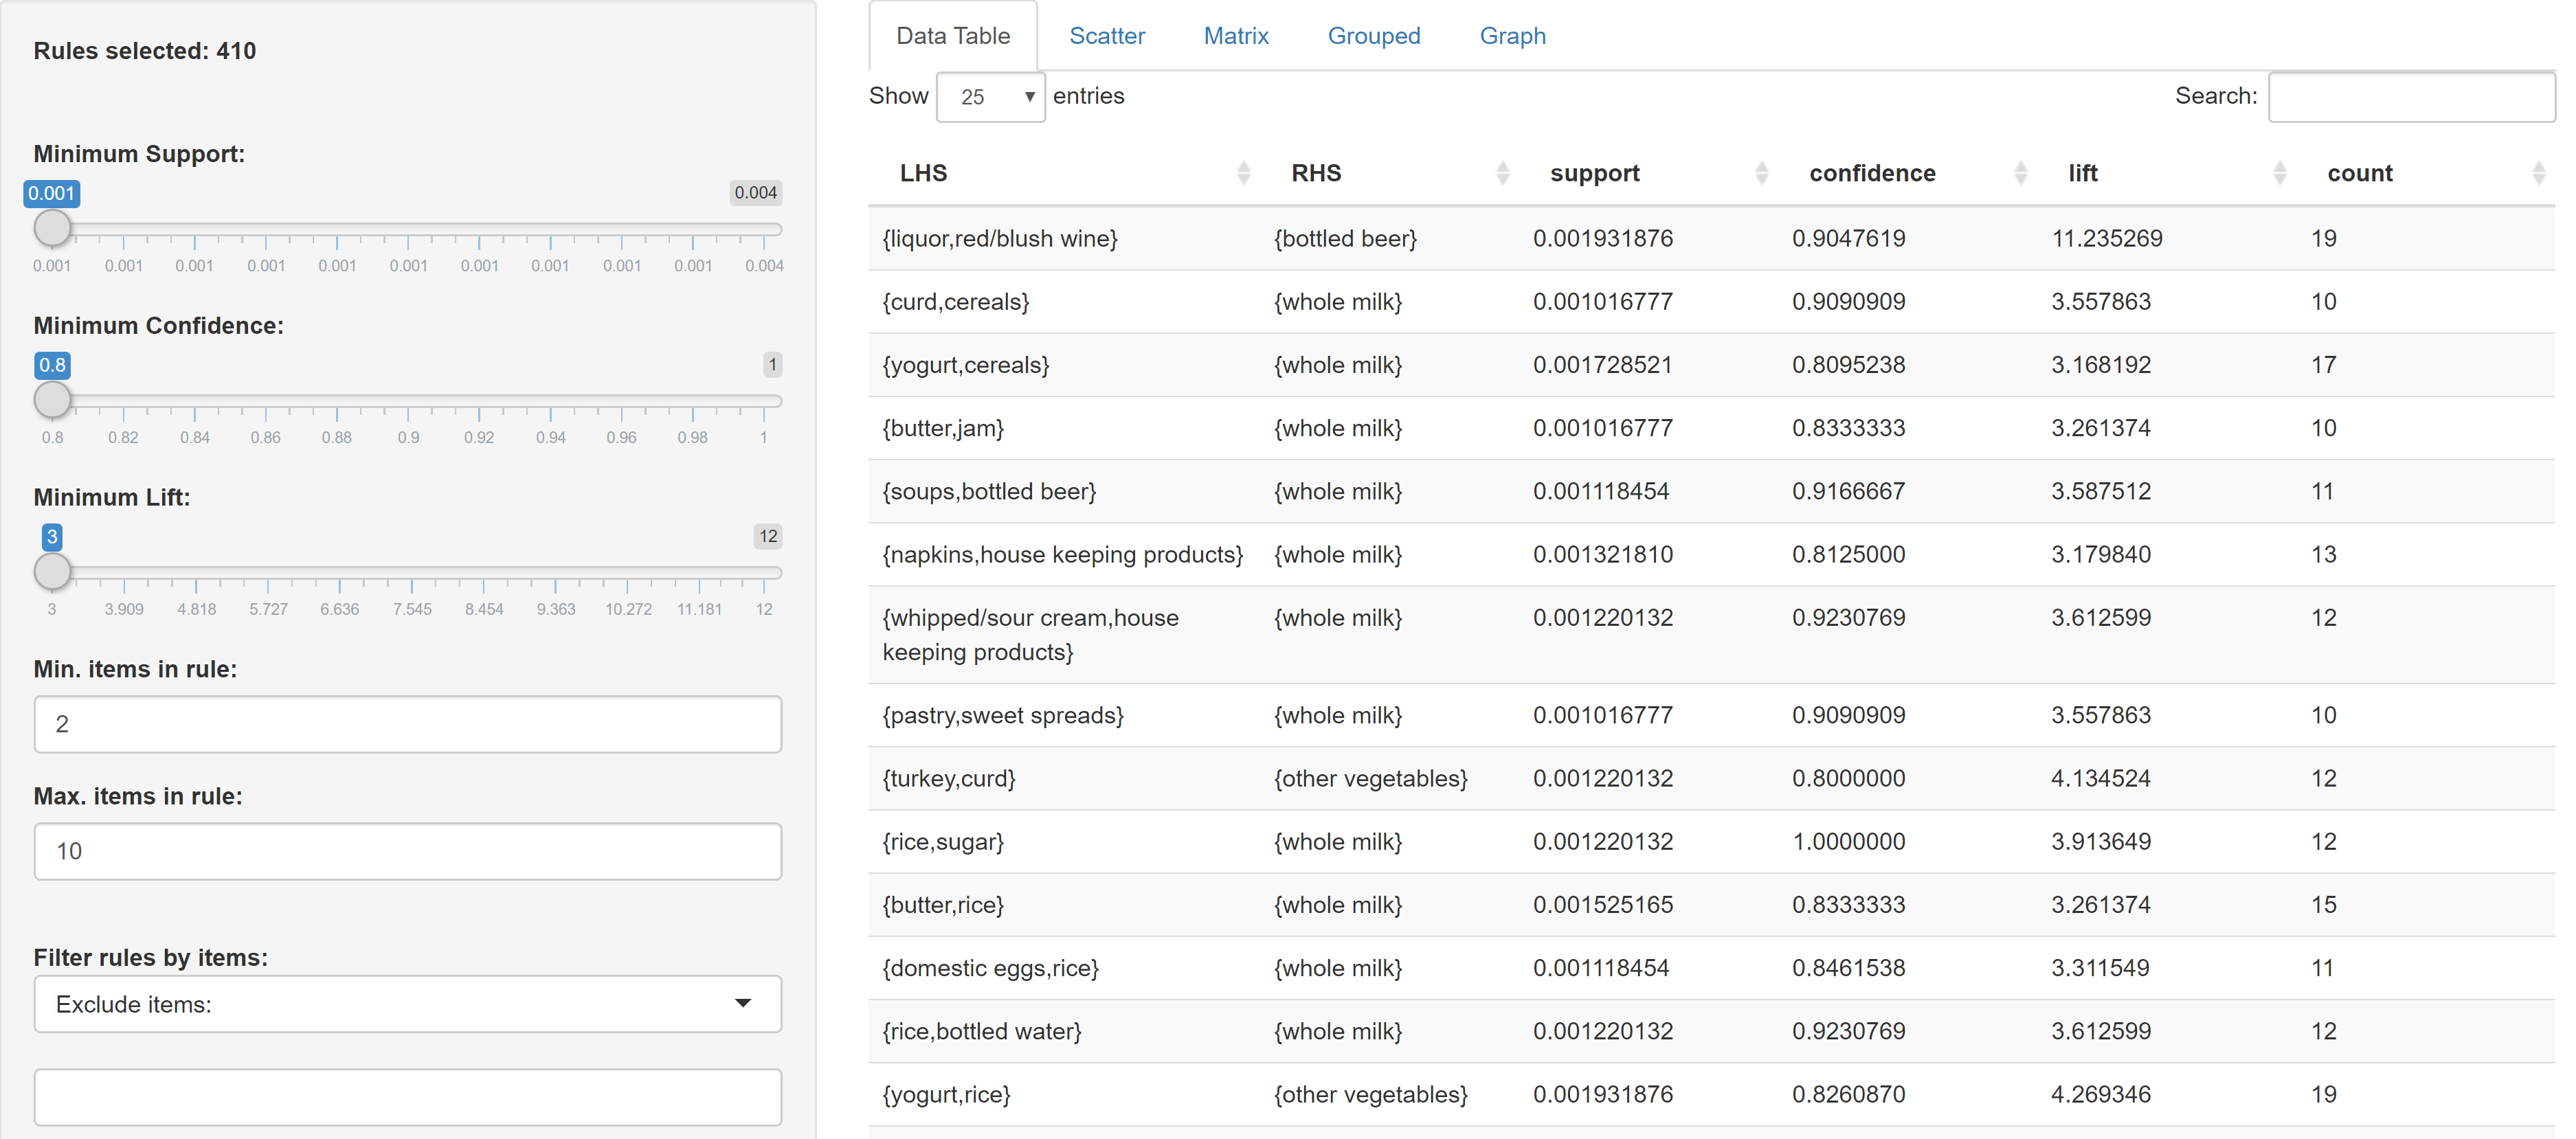Click the Minimum Support slider handle
Image resolution: width=2576 pixels, height=1139 pixels.
(x=52, y=228)
